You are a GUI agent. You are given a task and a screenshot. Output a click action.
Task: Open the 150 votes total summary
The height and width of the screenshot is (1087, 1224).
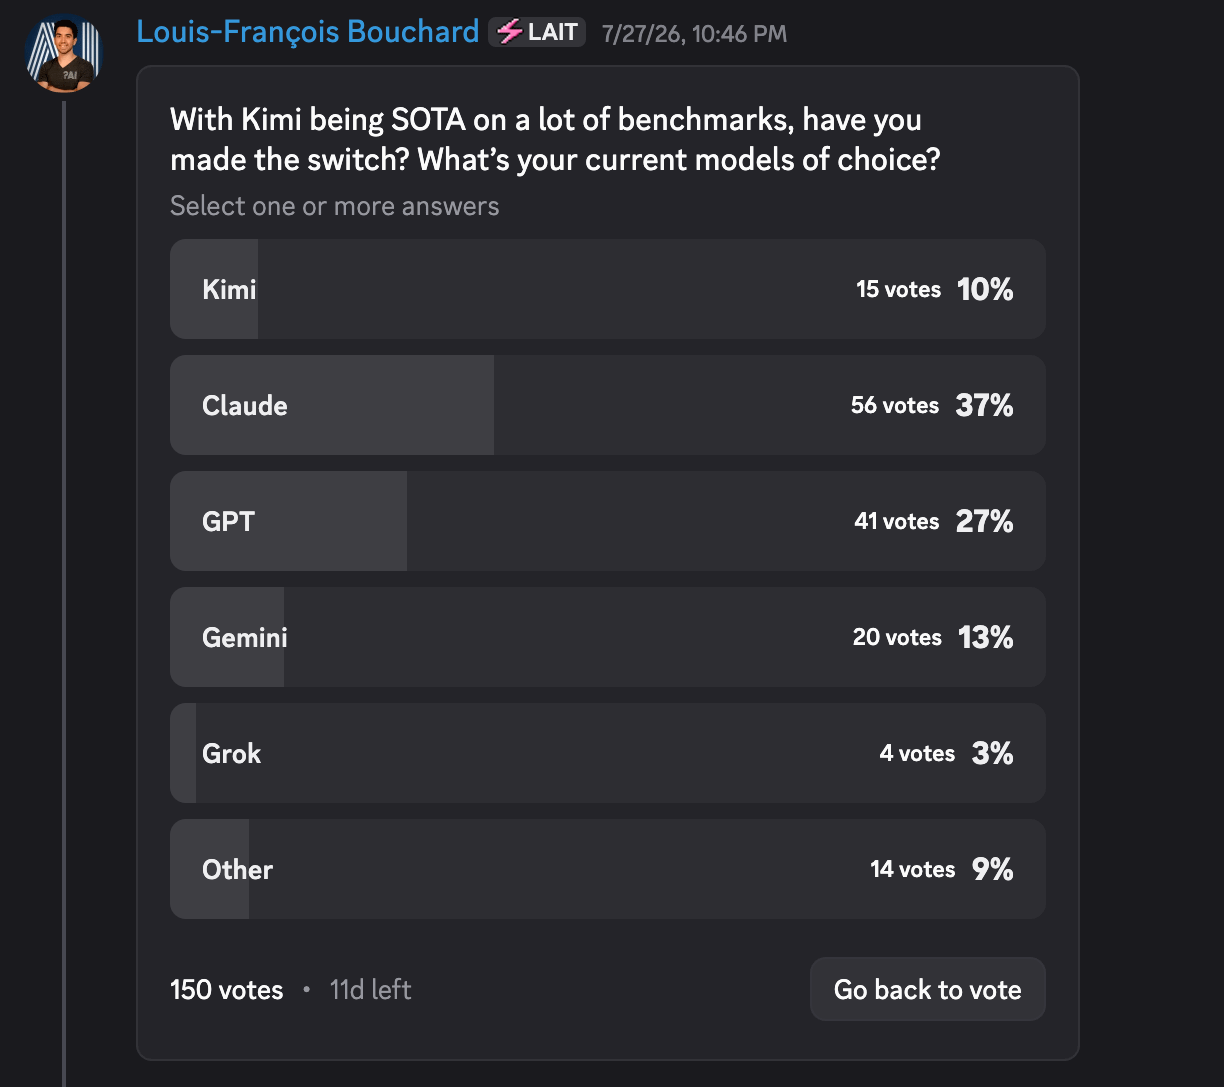[x=227, y=990]
